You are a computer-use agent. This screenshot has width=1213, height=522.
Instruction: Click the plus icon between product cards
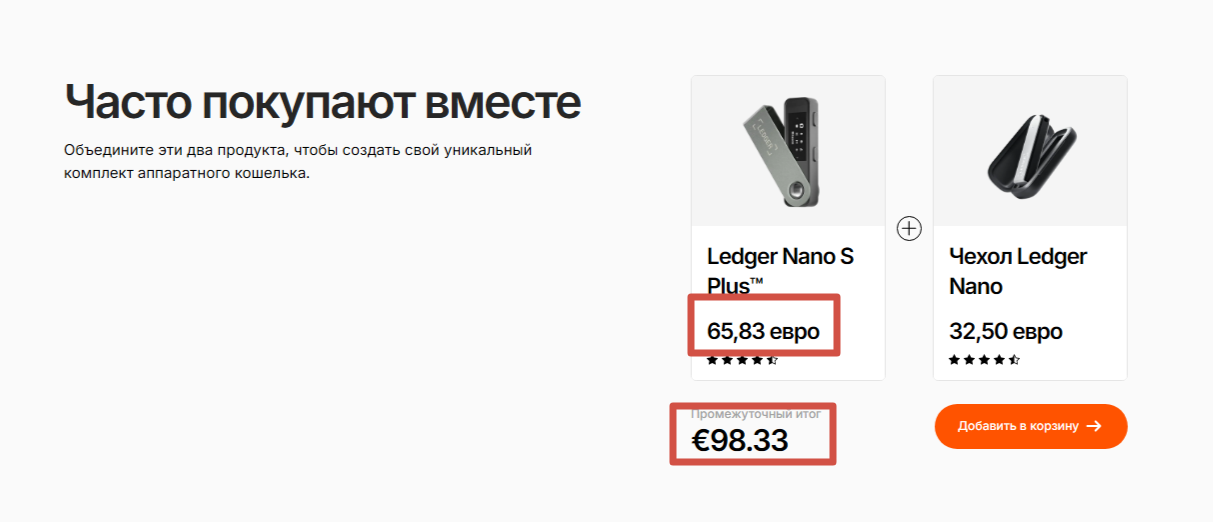pos(908,229)
